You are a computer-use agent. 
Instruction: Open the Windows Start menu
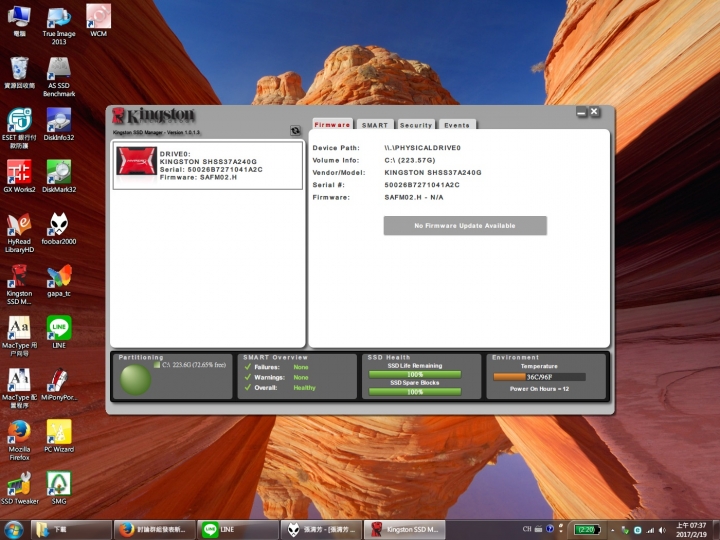coord(14,530)
